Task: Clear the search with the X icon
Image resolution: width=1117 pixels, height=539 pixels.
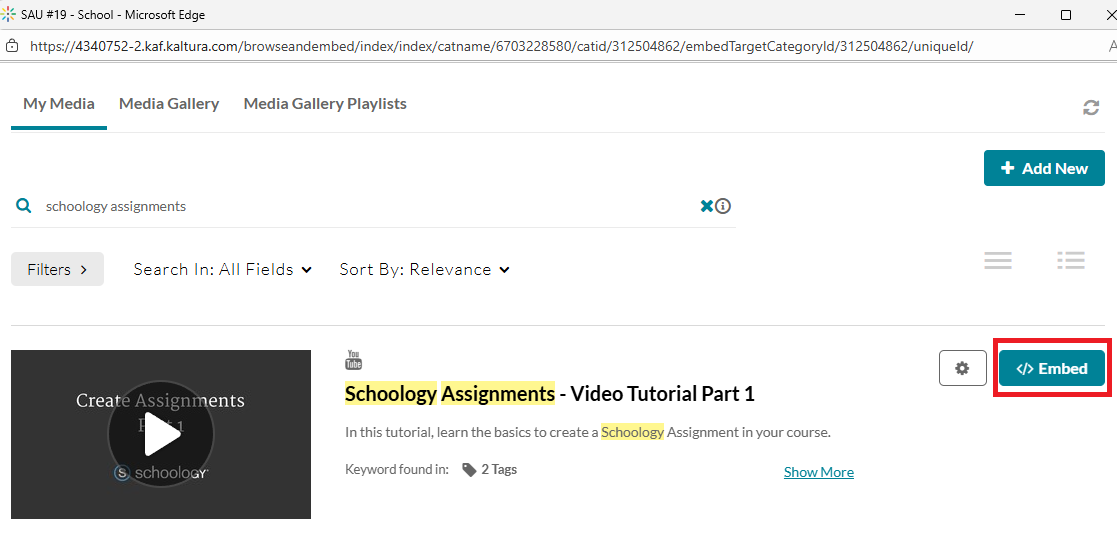Action: click(706, 206)
